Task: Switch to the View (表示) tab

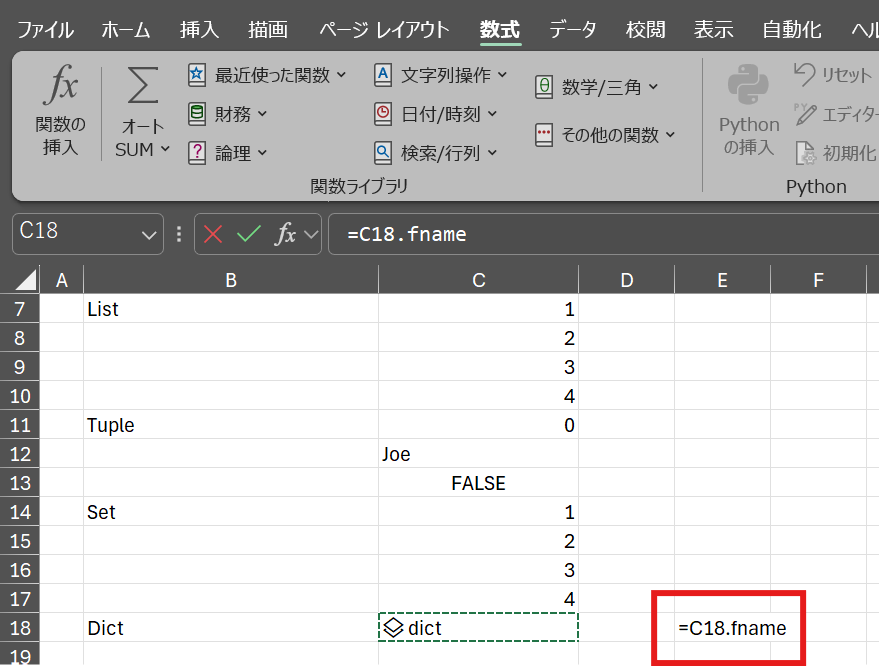Action: pyautogui.click(x=714, y=30)
